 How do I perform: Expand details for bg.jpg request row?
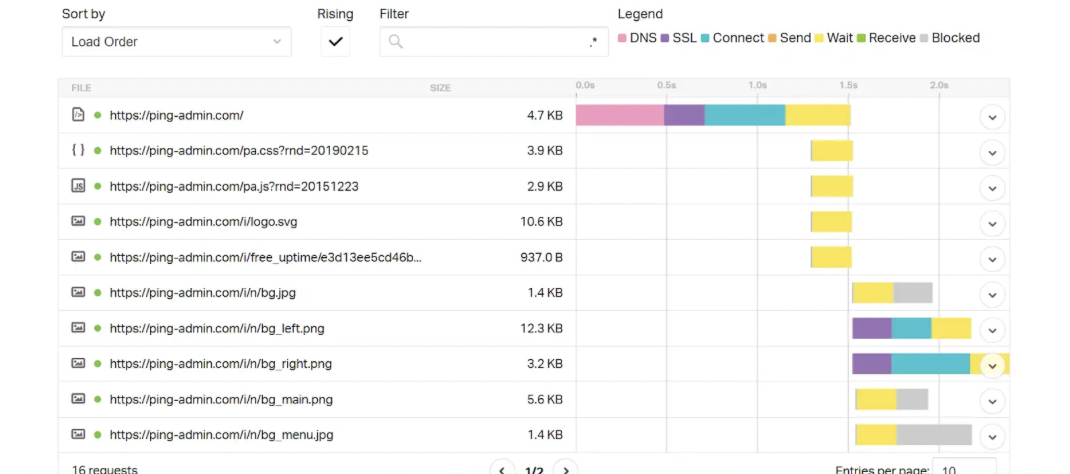[992, 295]
